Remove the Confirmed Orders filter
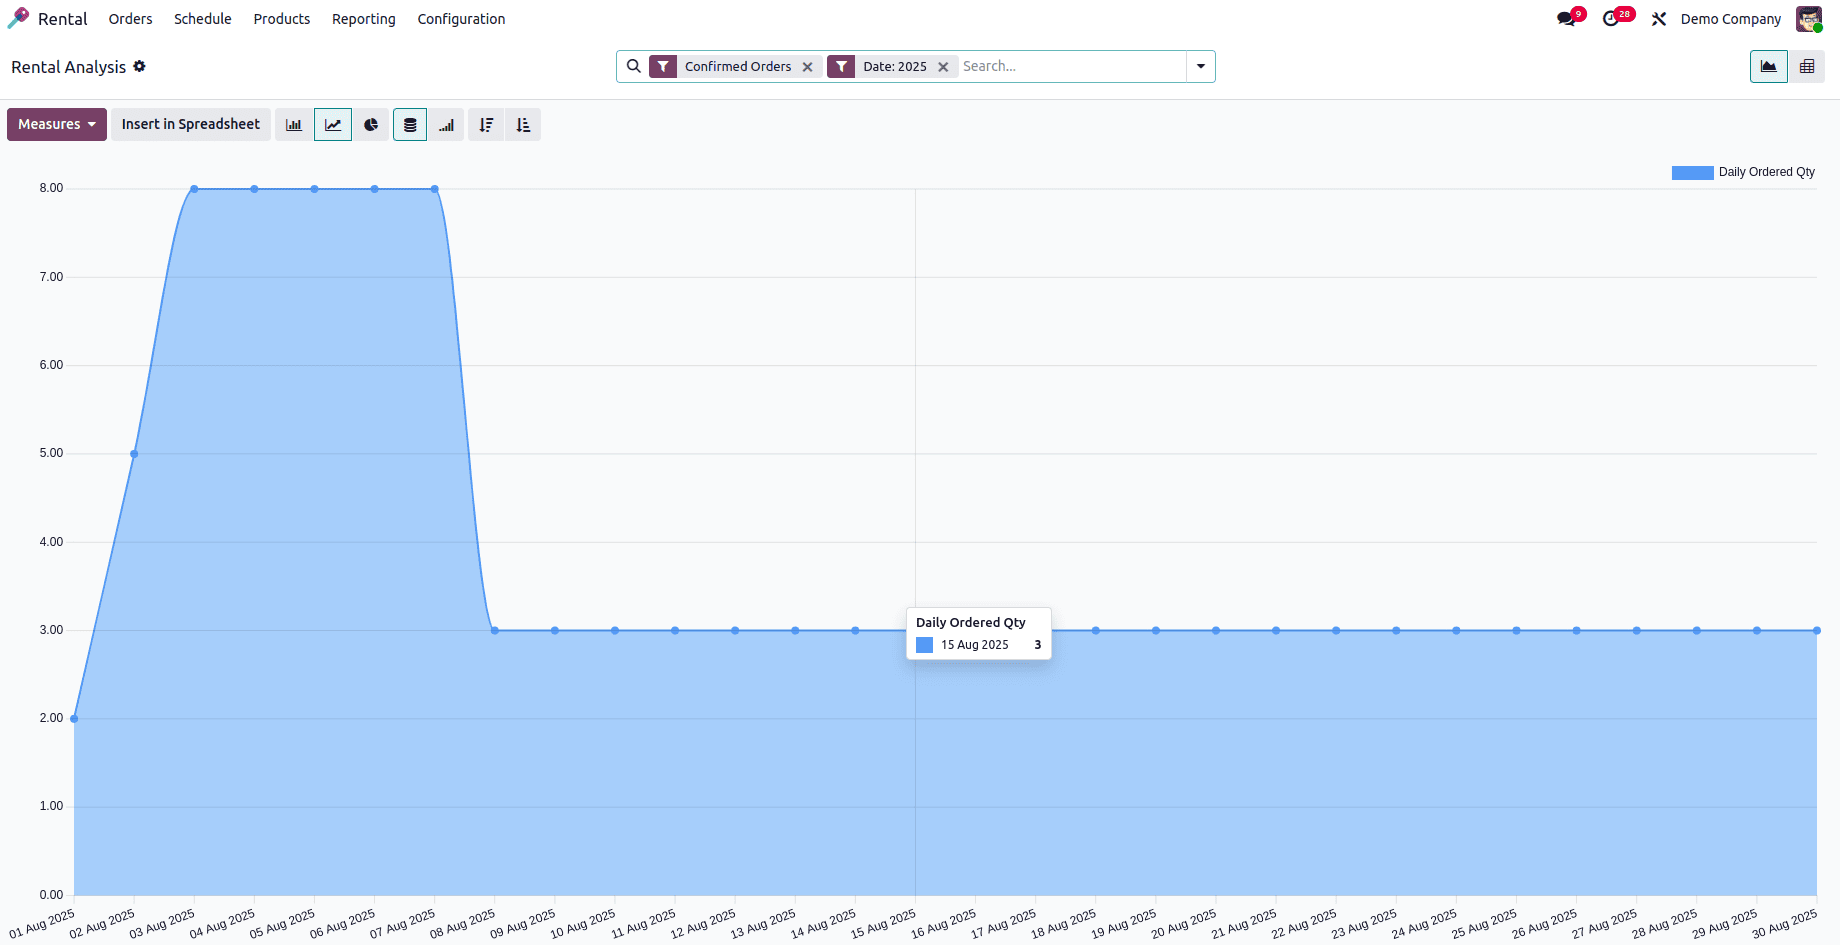Viewport: 1840px width, 945px height. click(x=808, y=67)
